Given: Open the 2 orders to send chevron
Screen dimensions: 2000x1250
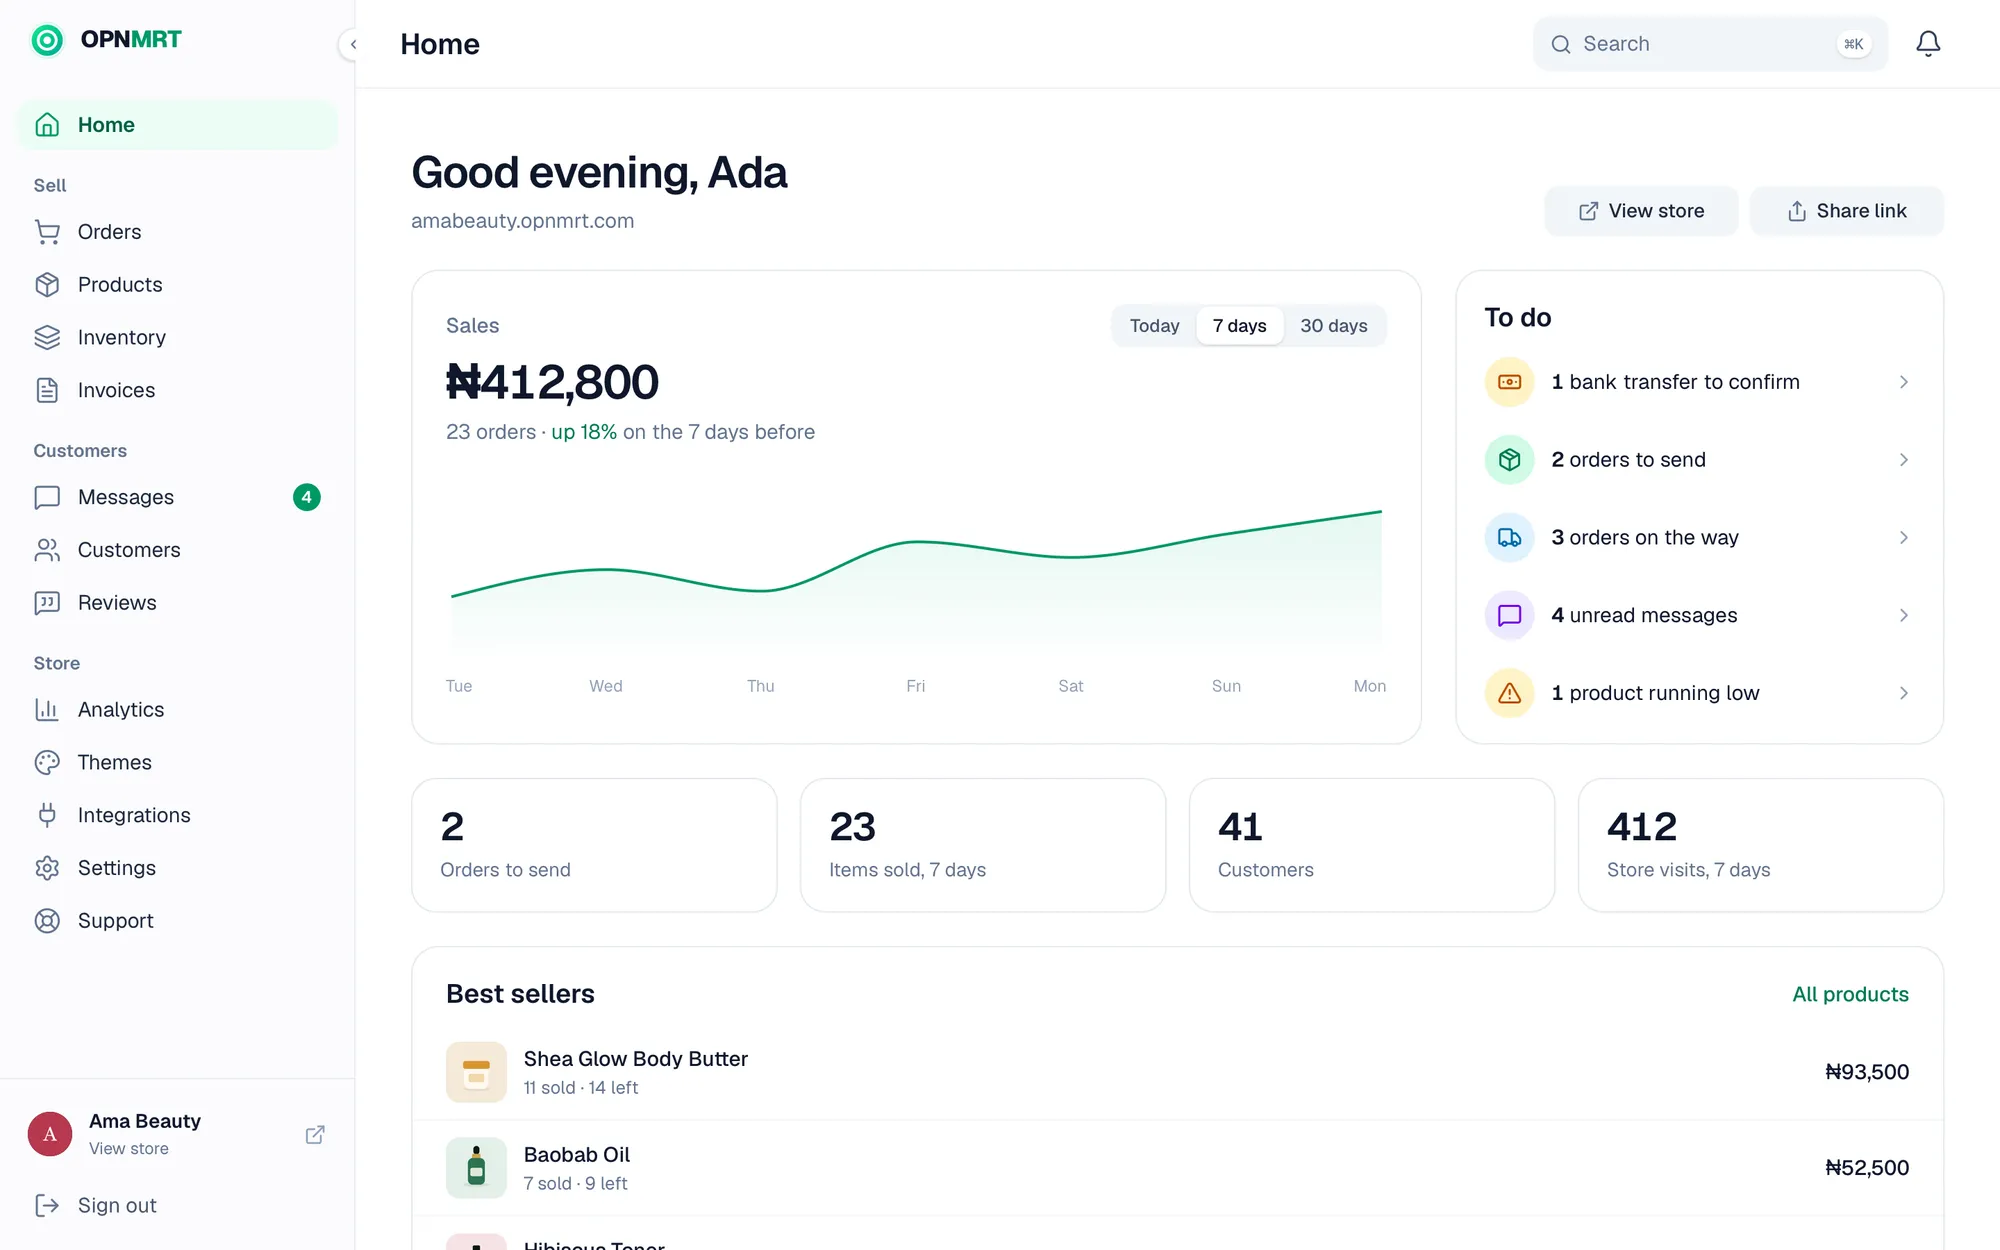Looking at the screenshot, I should click(x=1904, y=460).
